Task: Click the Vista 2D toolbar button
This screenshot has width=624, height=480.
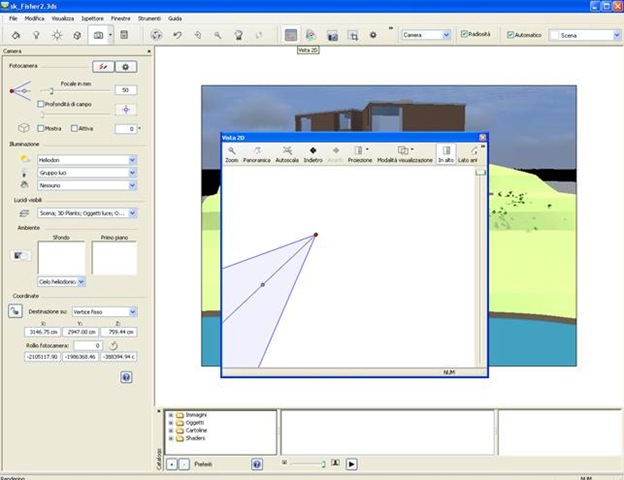Action: [290, 35]
